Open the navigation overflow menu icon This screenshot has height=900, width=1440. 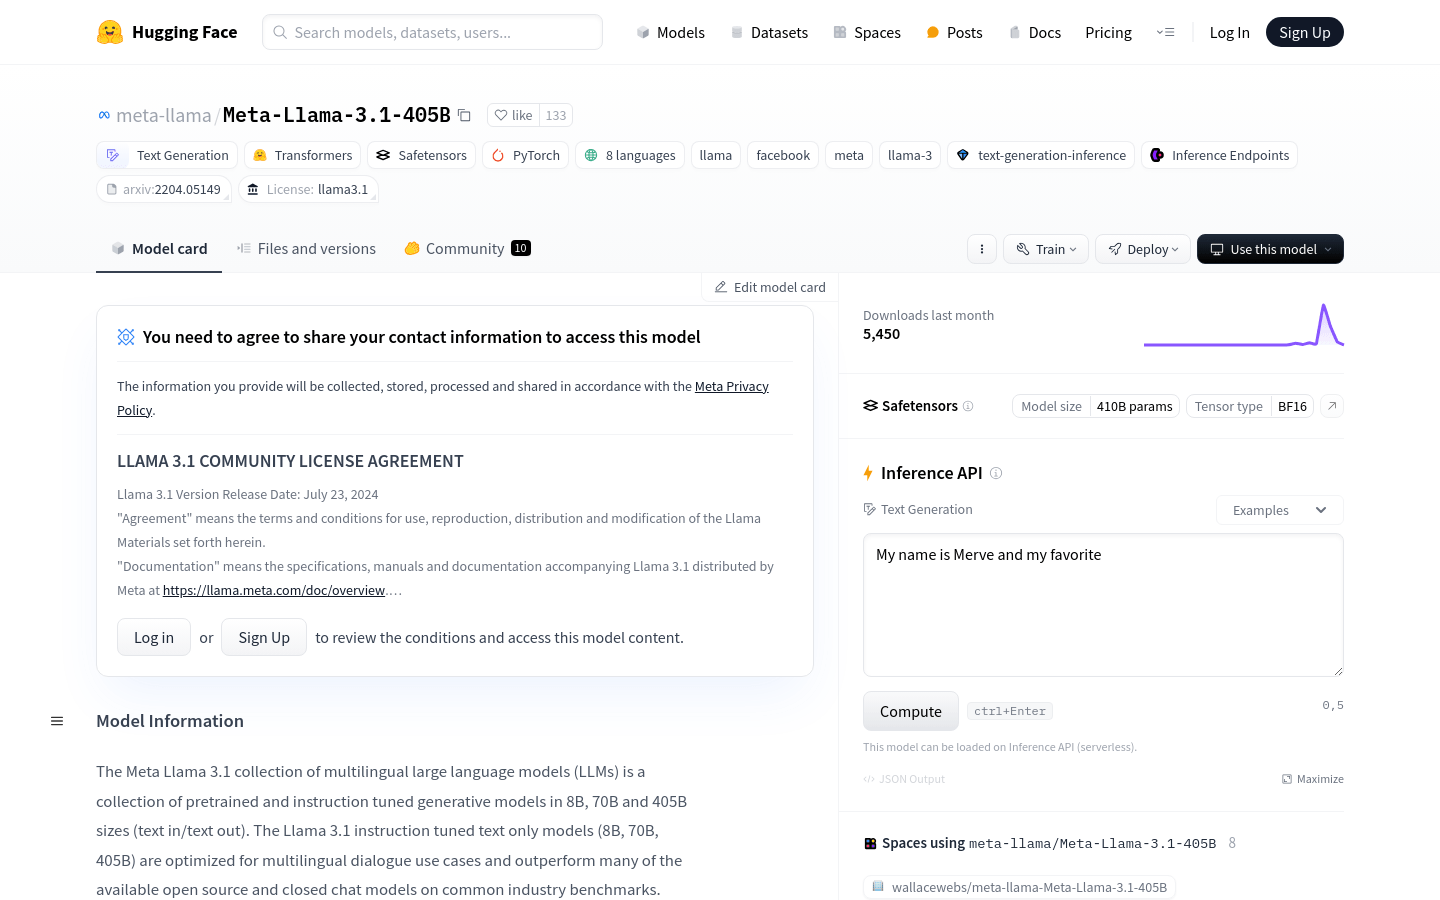click(1166, 32)
